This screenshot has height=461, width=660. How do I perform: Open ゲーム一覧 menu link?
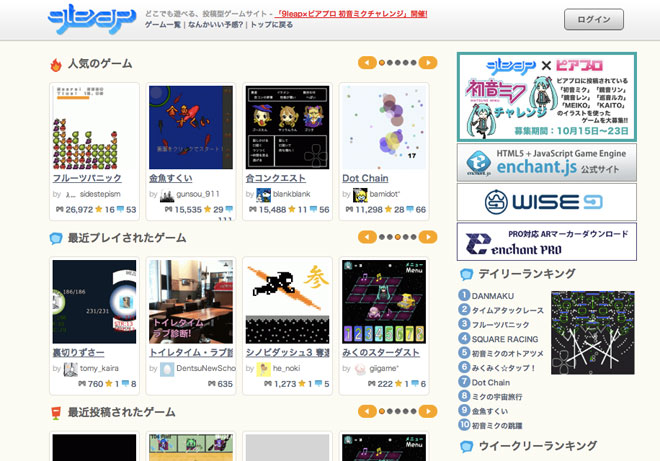pos(163,25)
